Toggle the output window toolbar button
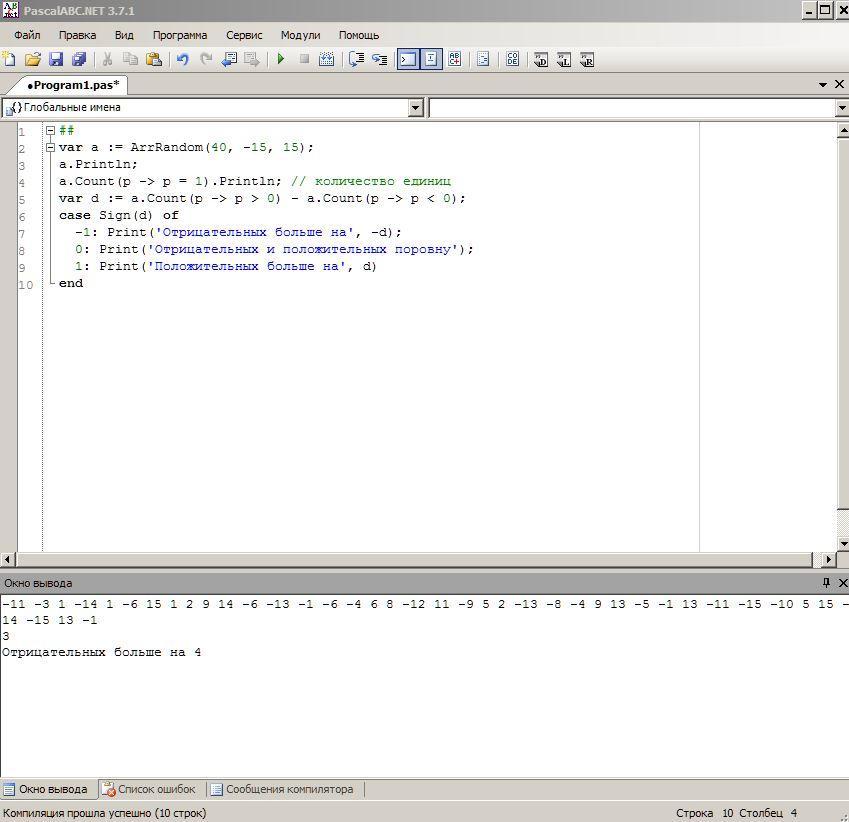 point(408,60)
